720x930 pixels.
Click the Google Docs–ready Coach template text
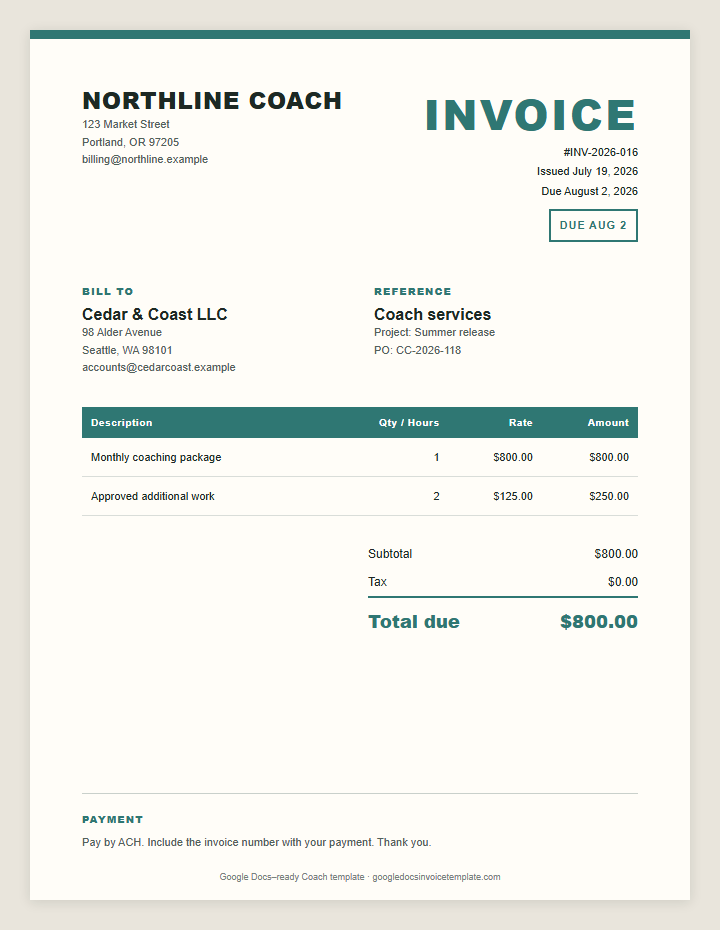point(292,877)
